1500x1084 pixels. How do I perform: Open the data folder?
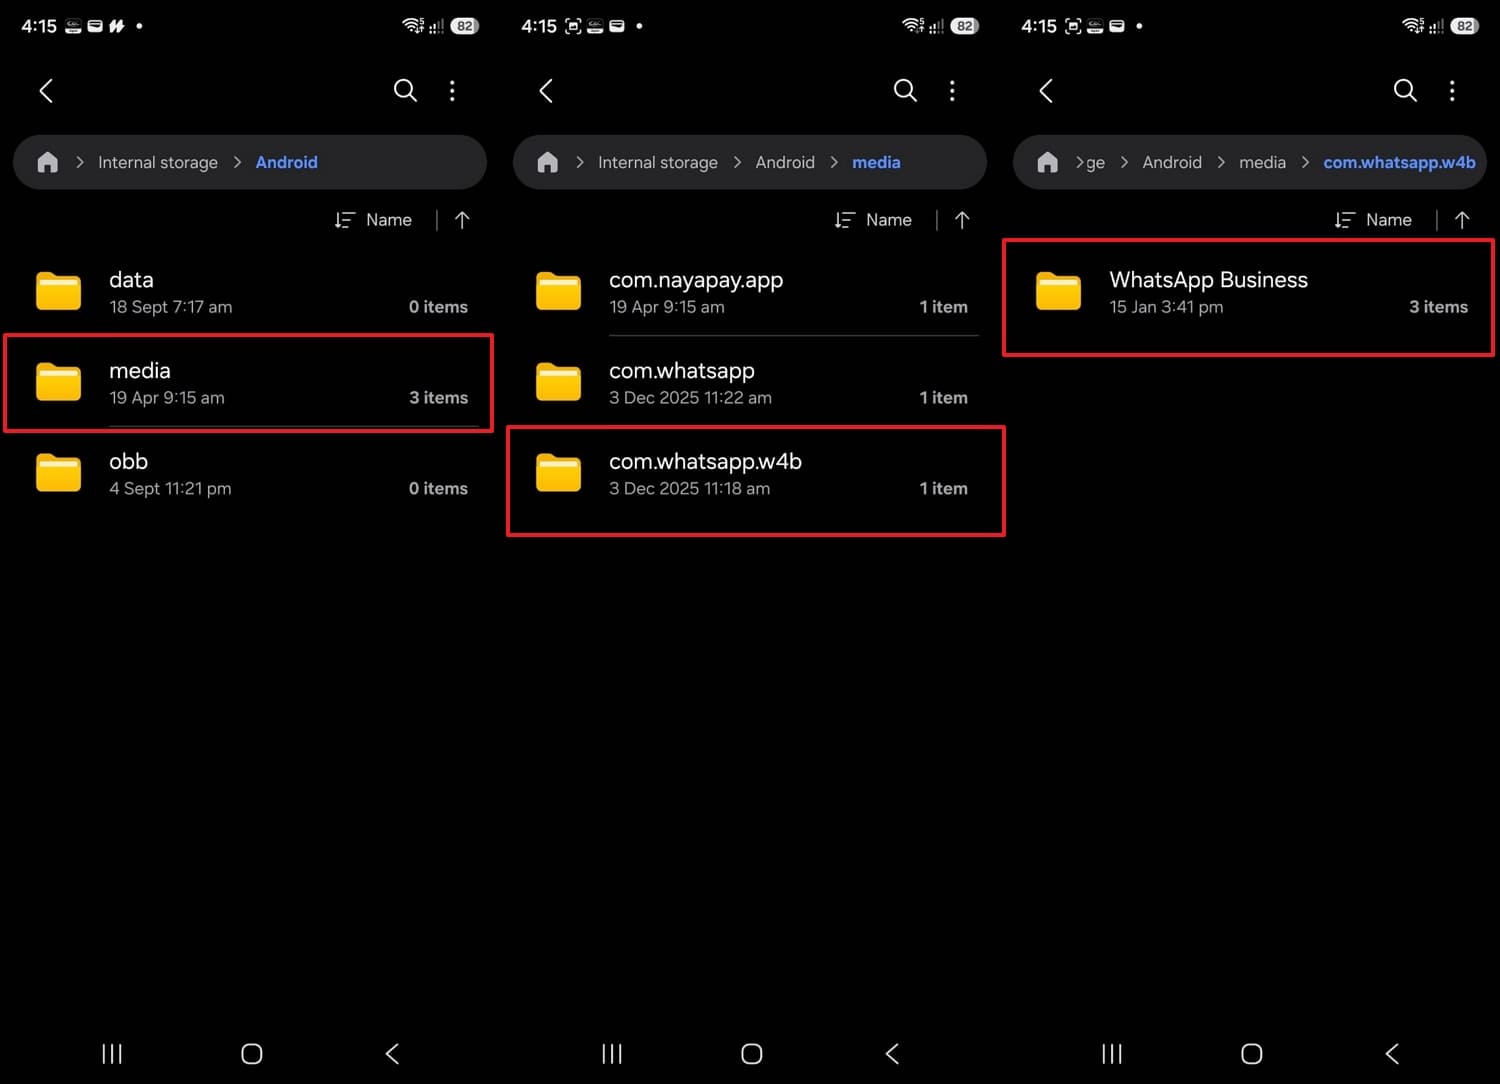250,292
